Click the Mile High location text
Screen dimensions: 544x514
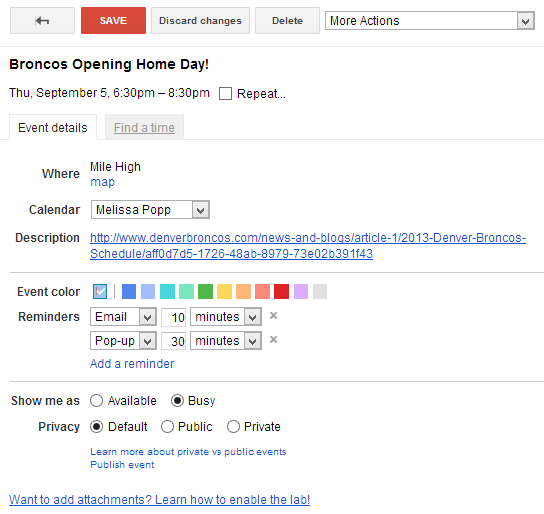coord(116,167)
